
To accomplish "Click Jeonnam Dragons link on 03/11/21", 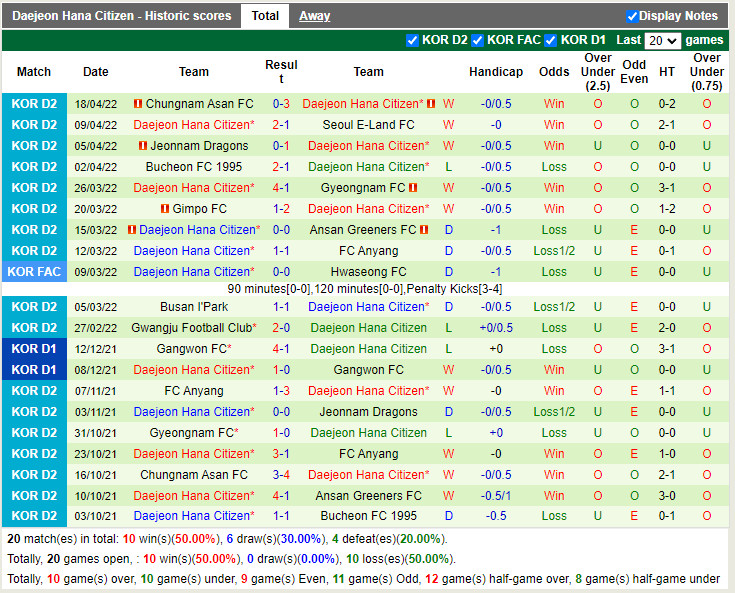I will pyautogui.click(x=368, y=412).
